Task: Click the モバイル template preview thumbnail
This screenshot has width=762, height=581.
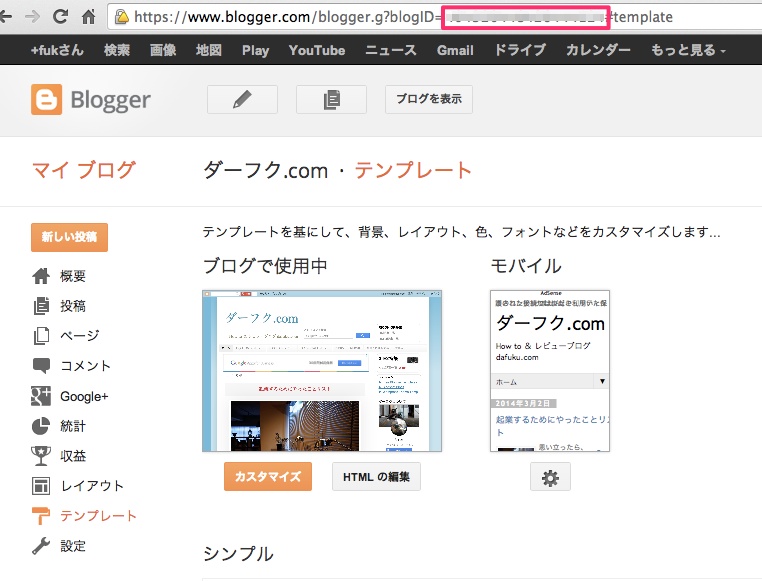Action: coord(550,371)
